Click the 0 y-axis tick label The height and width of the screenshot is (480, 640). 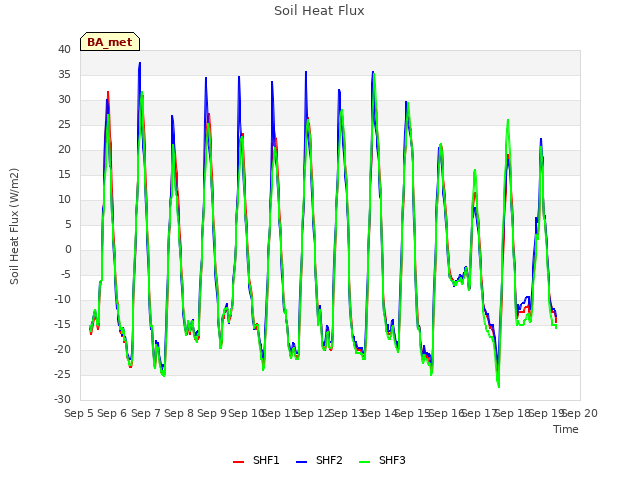coord(68,249)
